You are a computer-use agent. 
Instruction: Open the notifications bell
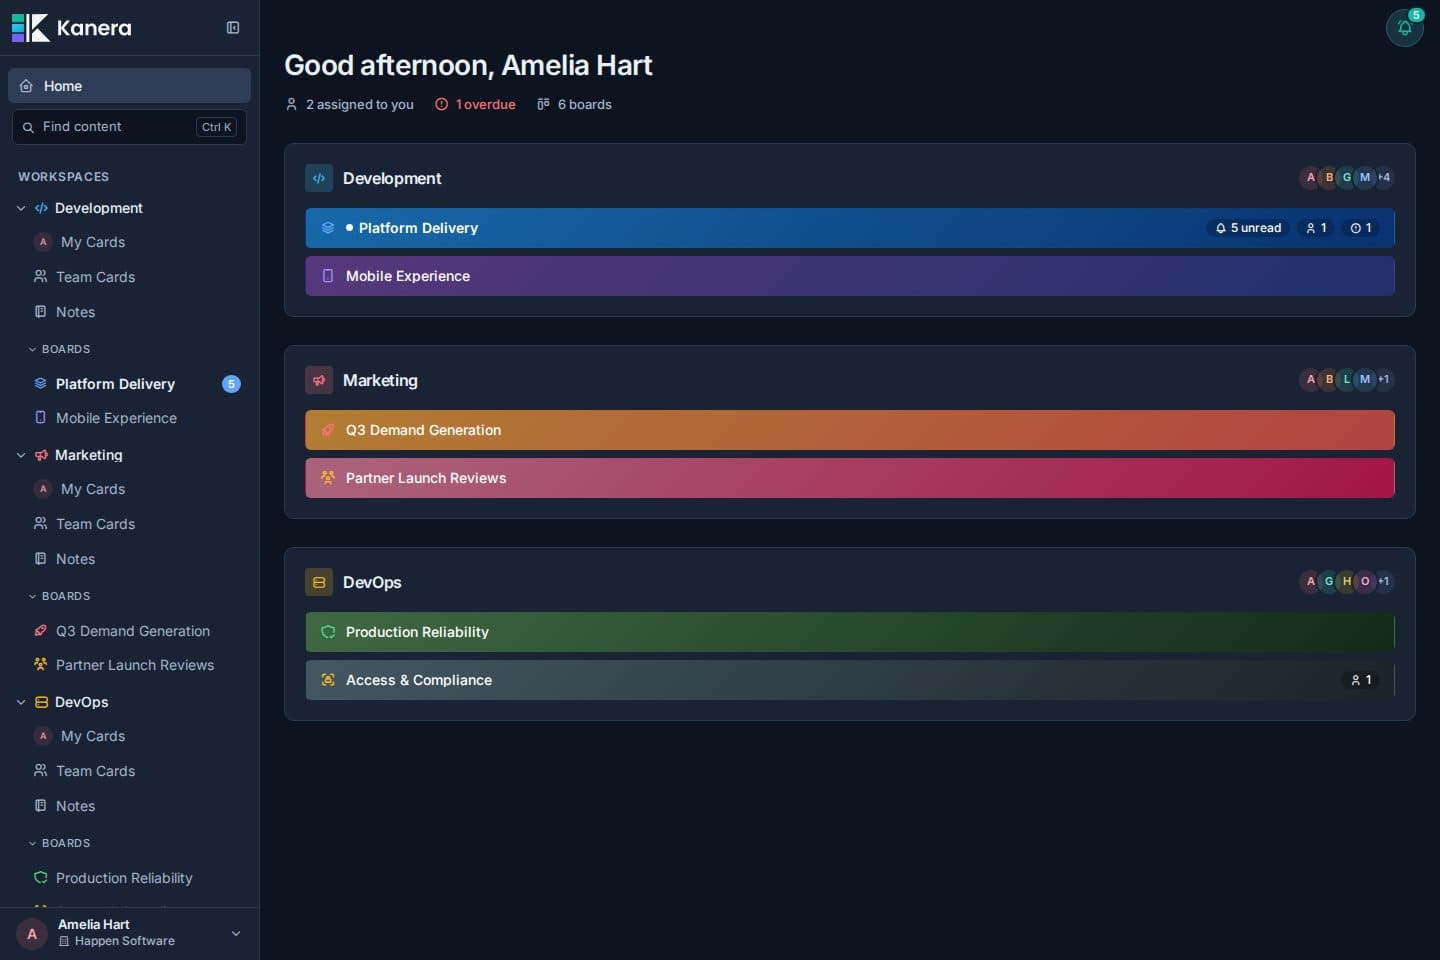point(1404,28)
